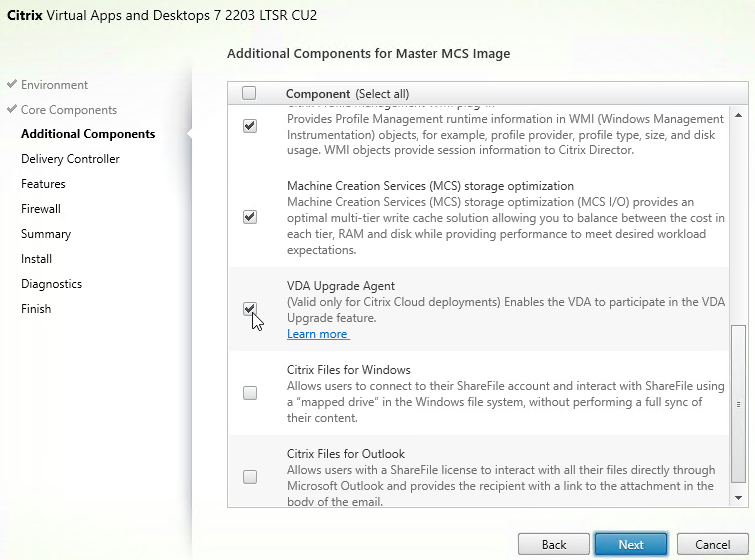Viewport: 755px width, 560px height.
Task: Toggle the Select all components checkbox
Action: (249, 93)
